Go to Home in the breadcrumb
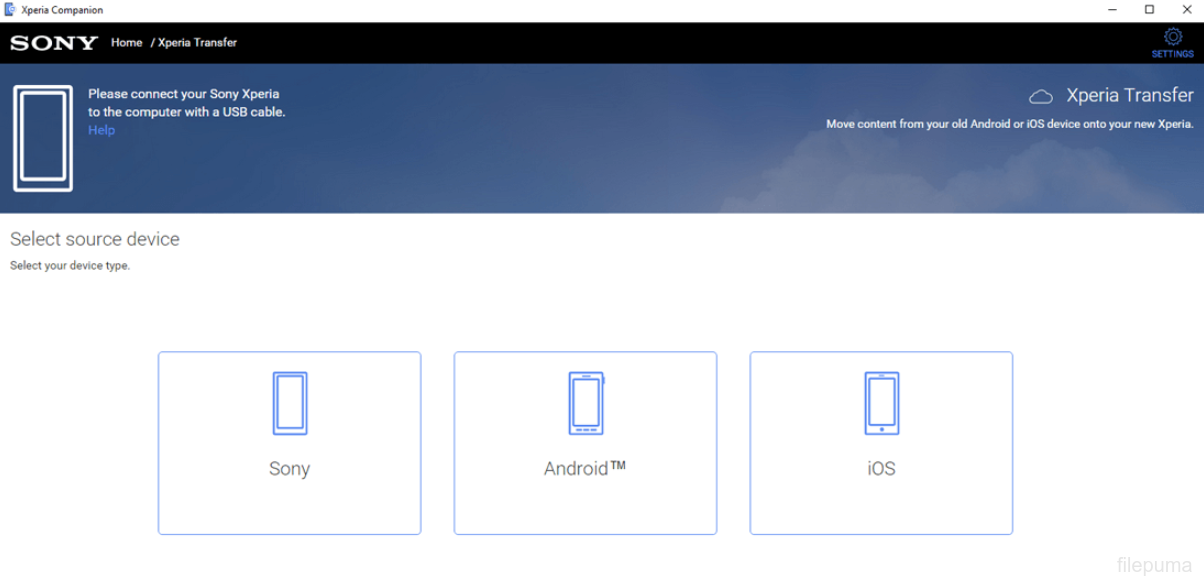Image resolution: width=1204 pixels, height=587 pixels. coord(127,43)
